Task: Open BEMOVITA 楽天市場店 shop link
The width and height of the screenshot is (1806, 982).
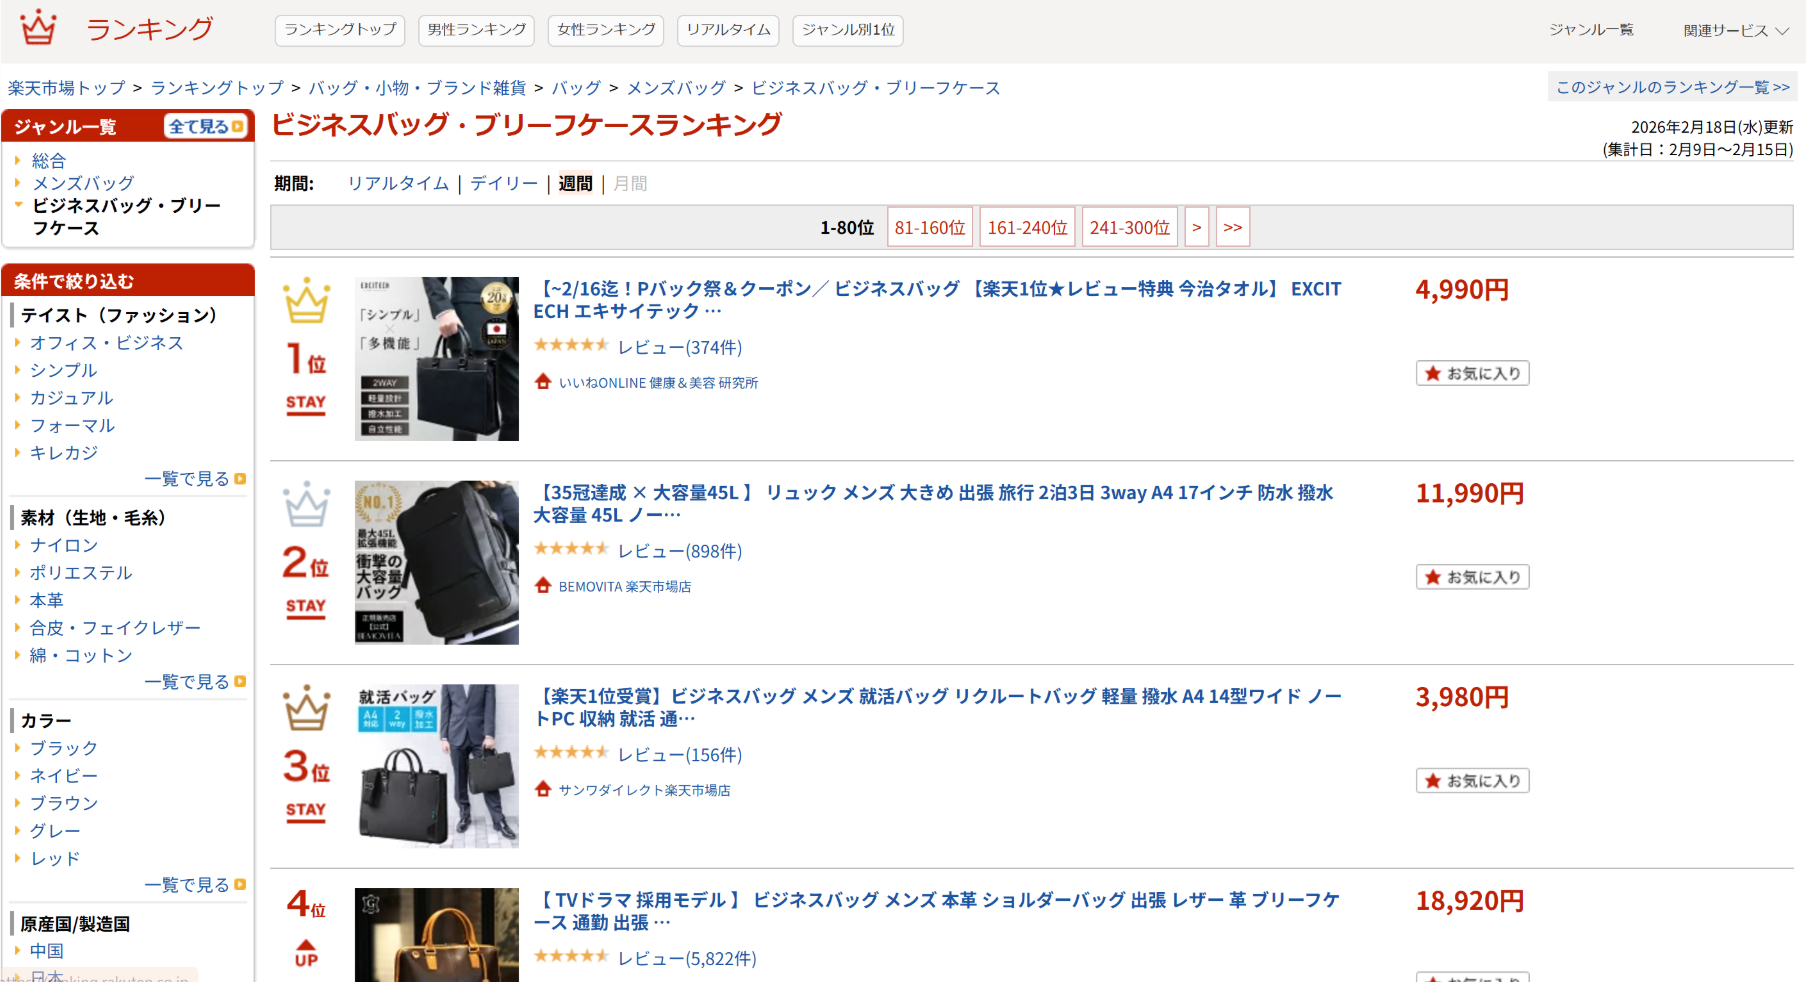Action: (625, 587)
